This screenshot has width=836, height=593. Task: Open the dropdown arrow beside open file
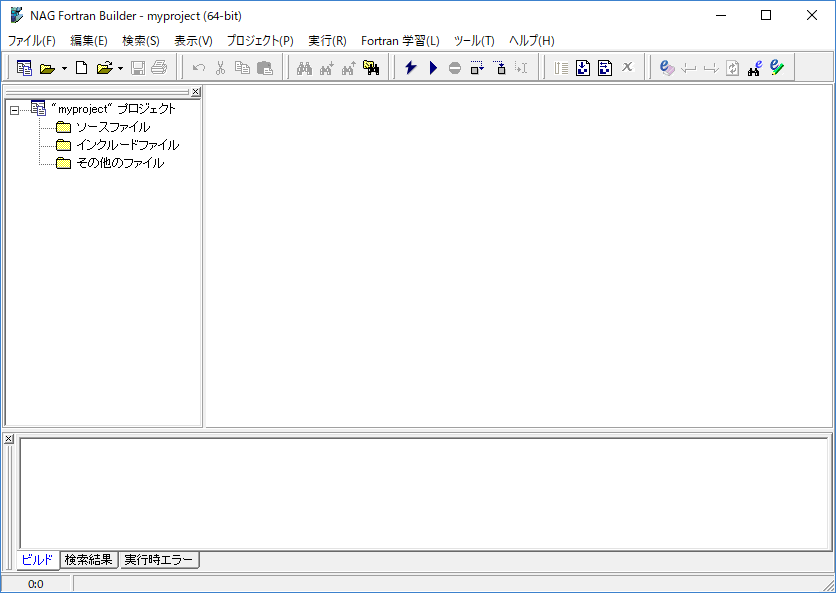click(120, 68)
